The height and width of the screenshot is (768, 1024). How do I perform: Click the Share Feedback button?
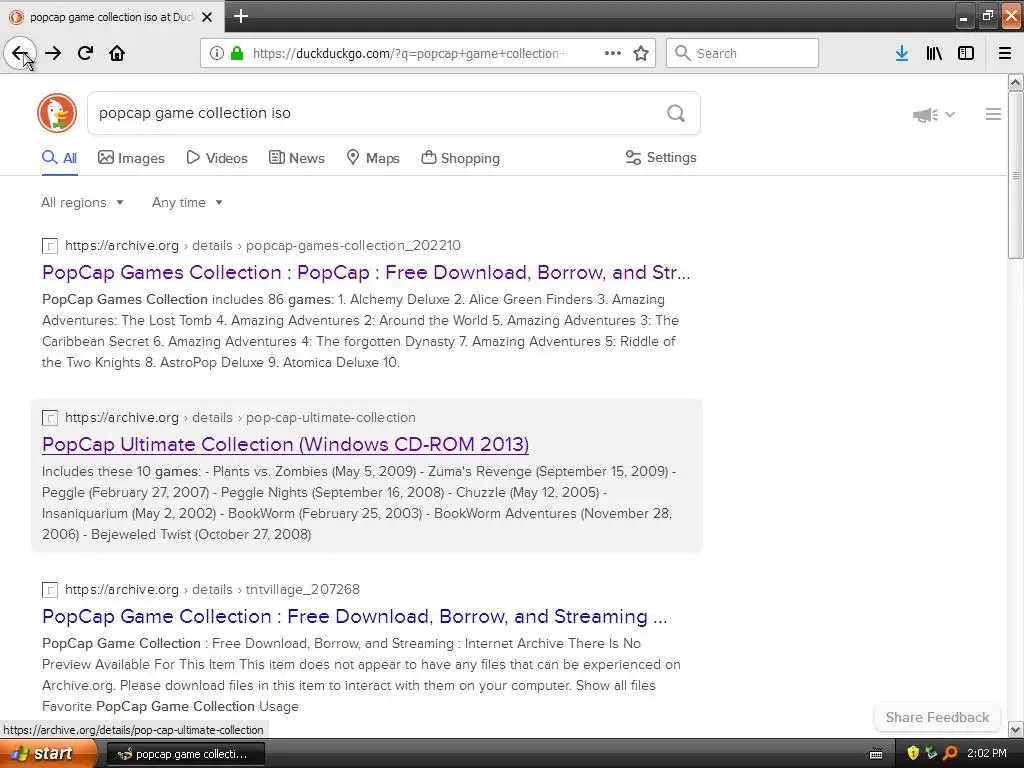coord(937,717)
